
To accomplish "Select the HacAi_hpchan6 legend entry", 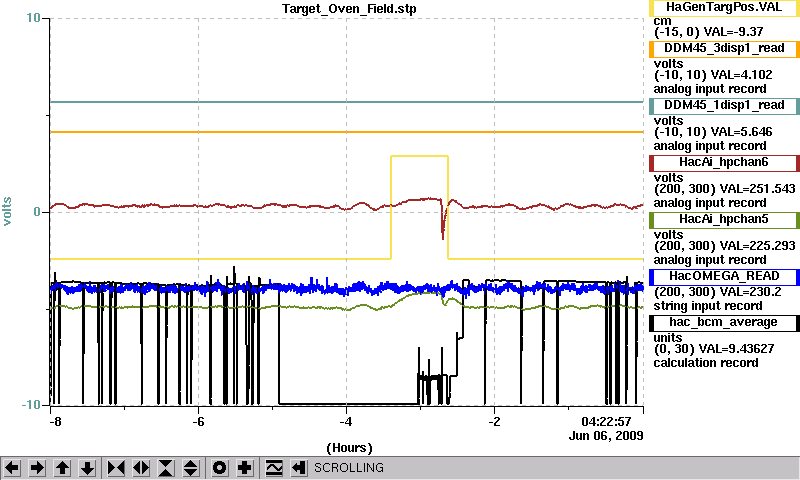I will click(x=724, y=163).
